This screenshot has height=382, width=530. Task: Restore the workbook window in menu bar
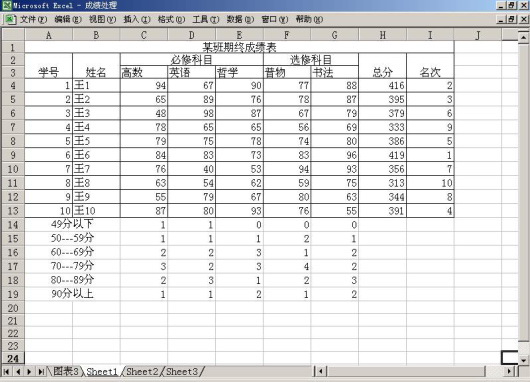point(512,19)
